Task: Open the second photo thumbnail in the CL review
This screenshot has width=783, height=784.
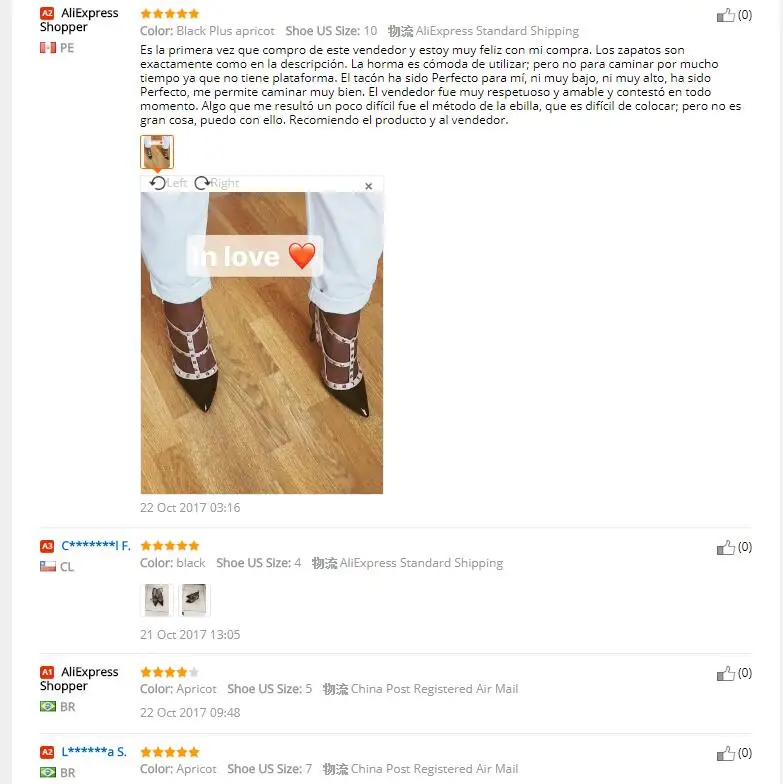Action: (x=194, y=599)
